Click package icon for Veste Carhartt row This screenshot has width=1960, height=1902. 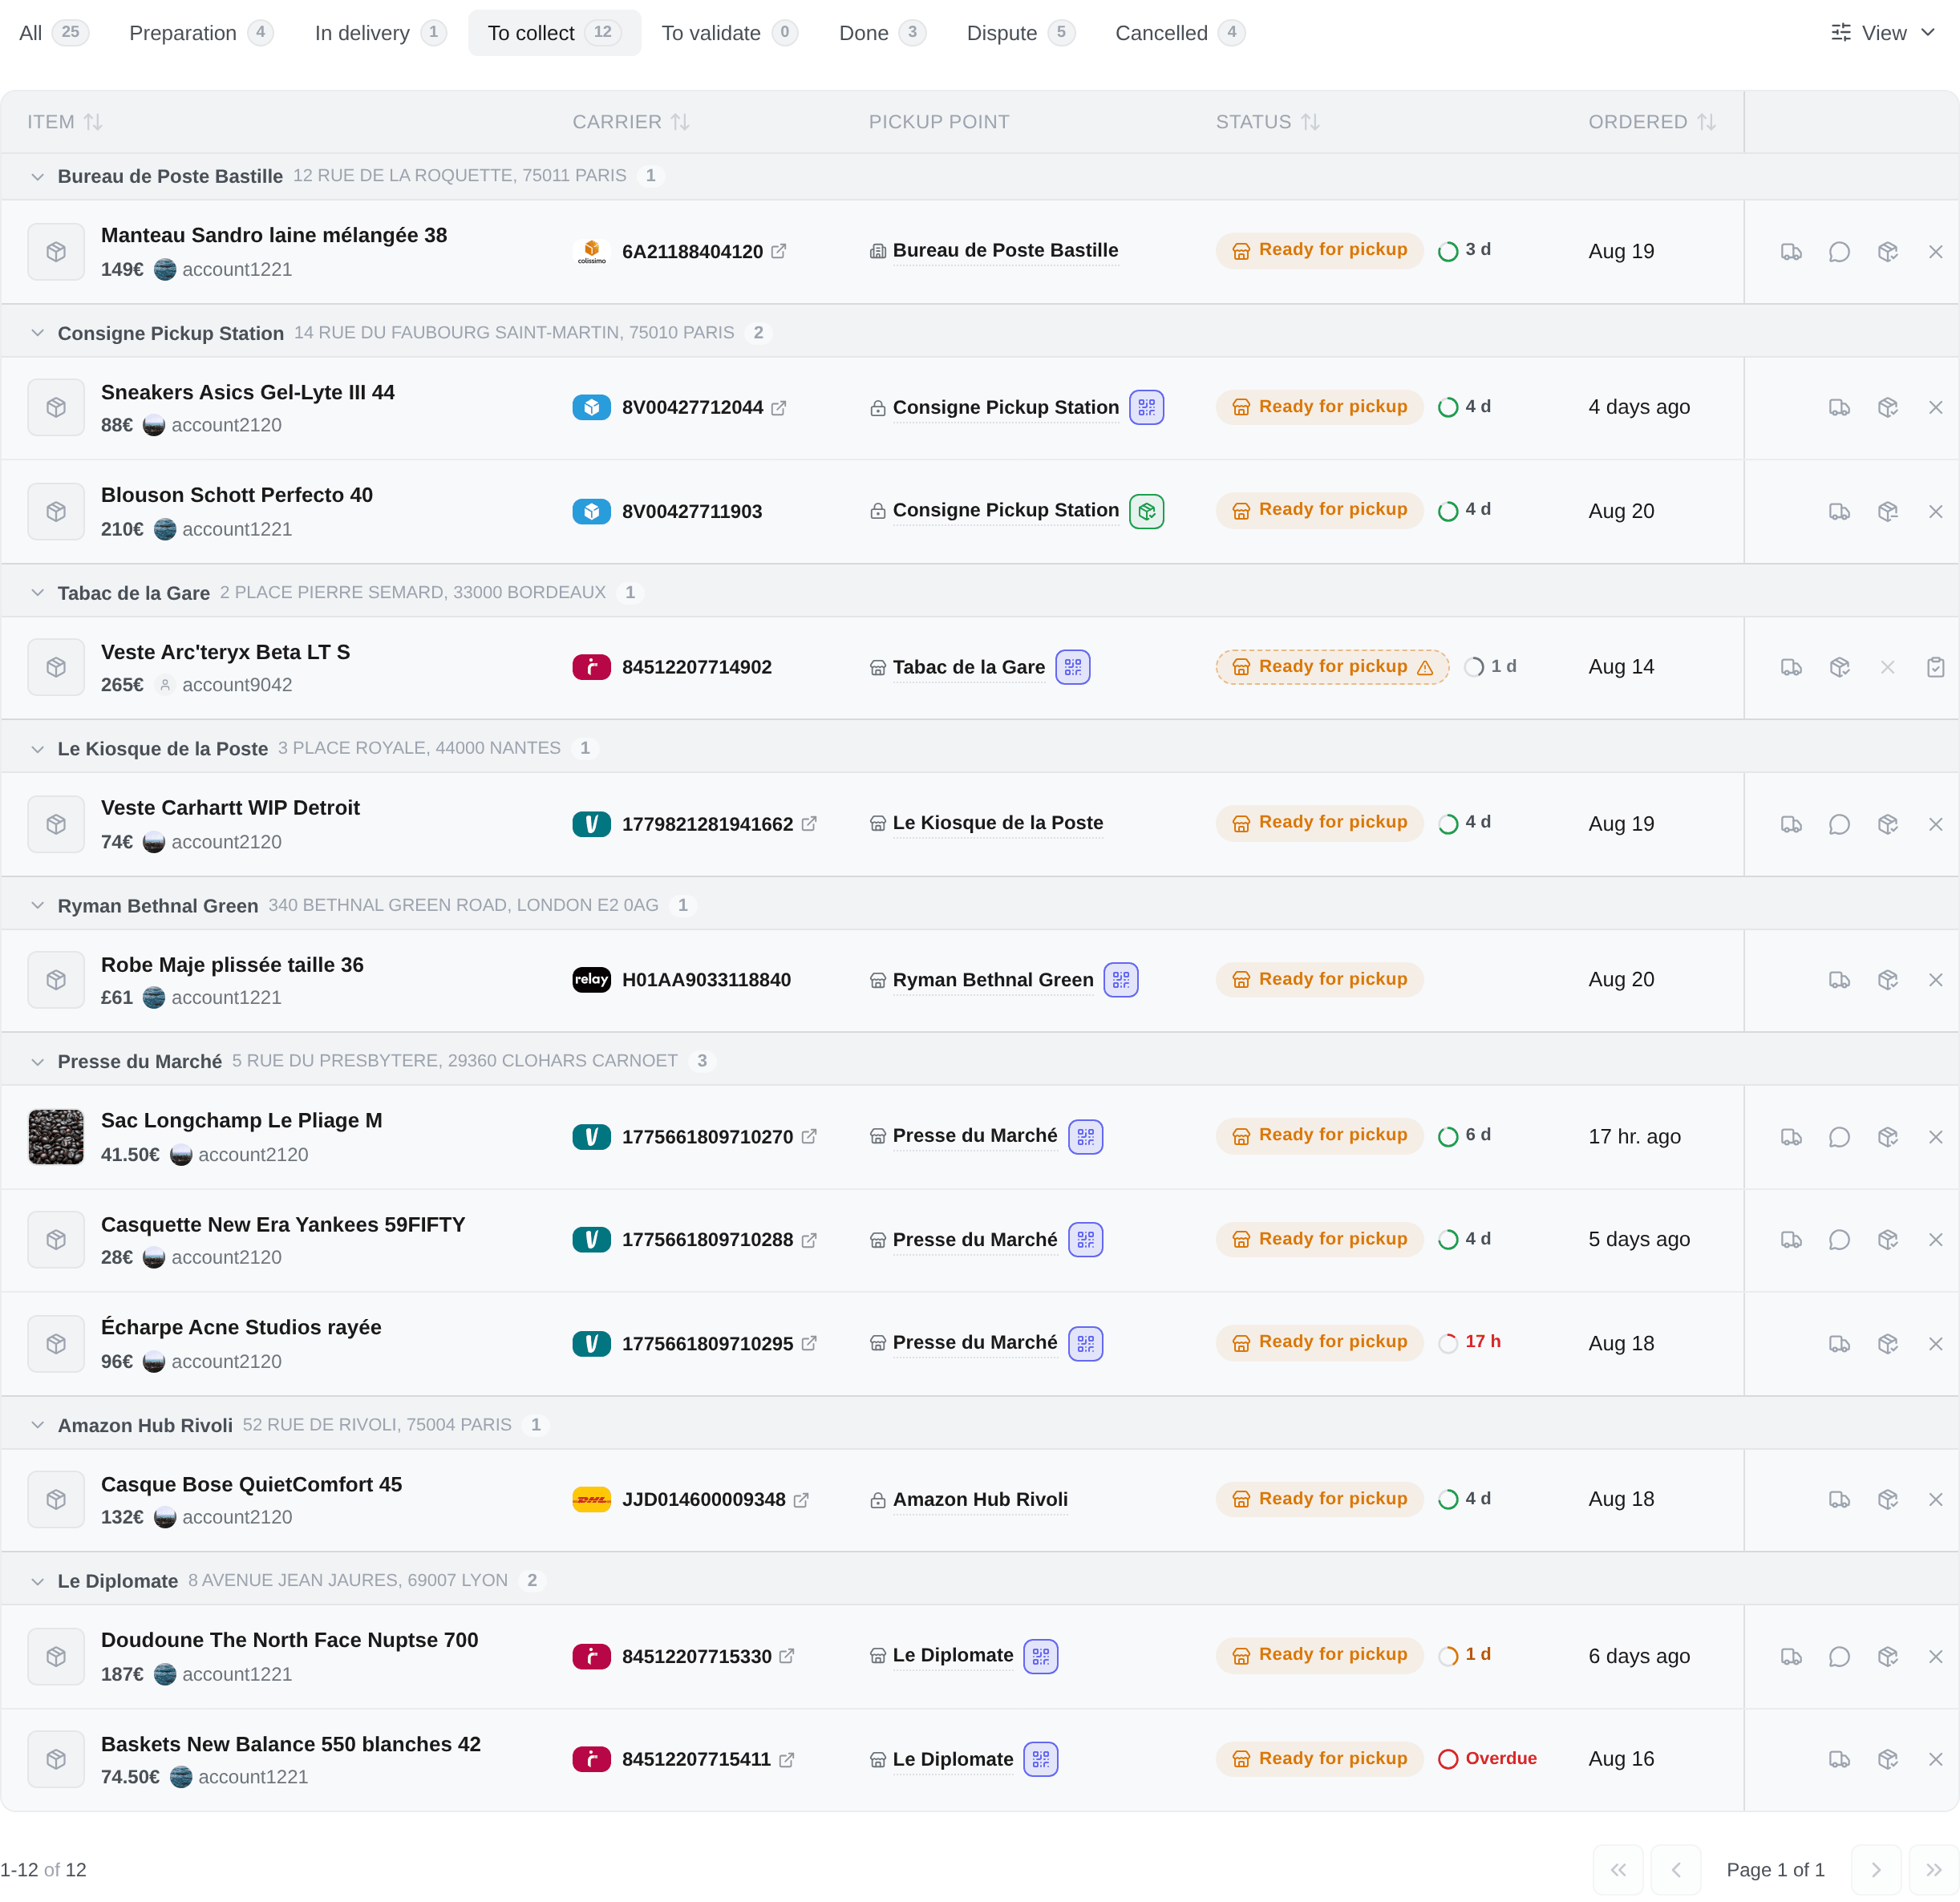(1887, 824)
